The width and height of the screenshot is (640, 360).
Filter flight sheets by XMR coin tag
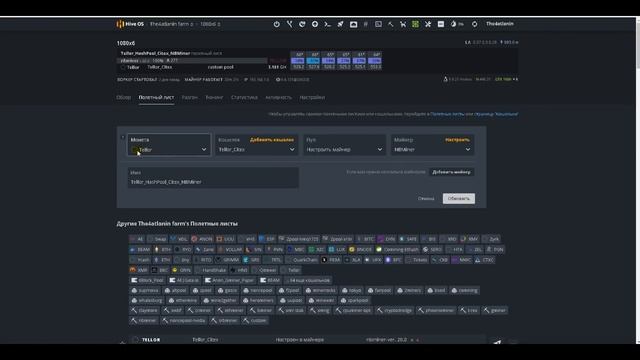coord(138,270)
